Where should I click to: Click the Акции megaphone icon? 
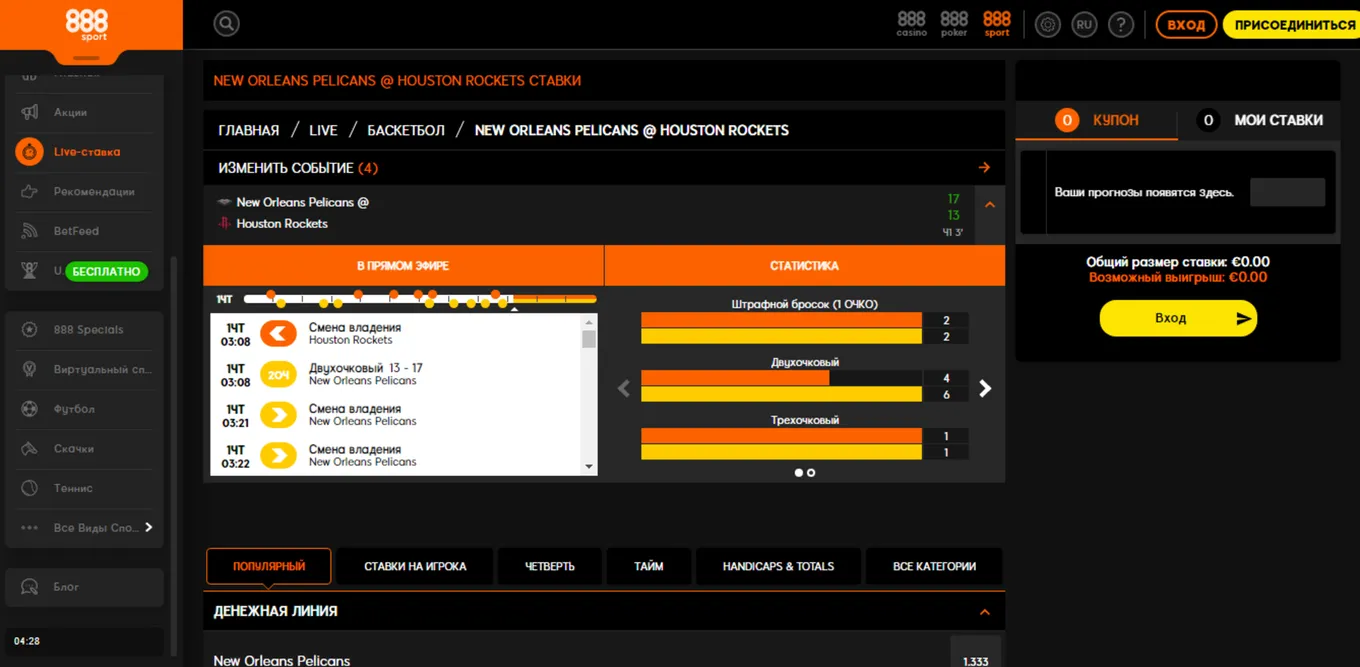pyautogui.click(x=30, y=112)
